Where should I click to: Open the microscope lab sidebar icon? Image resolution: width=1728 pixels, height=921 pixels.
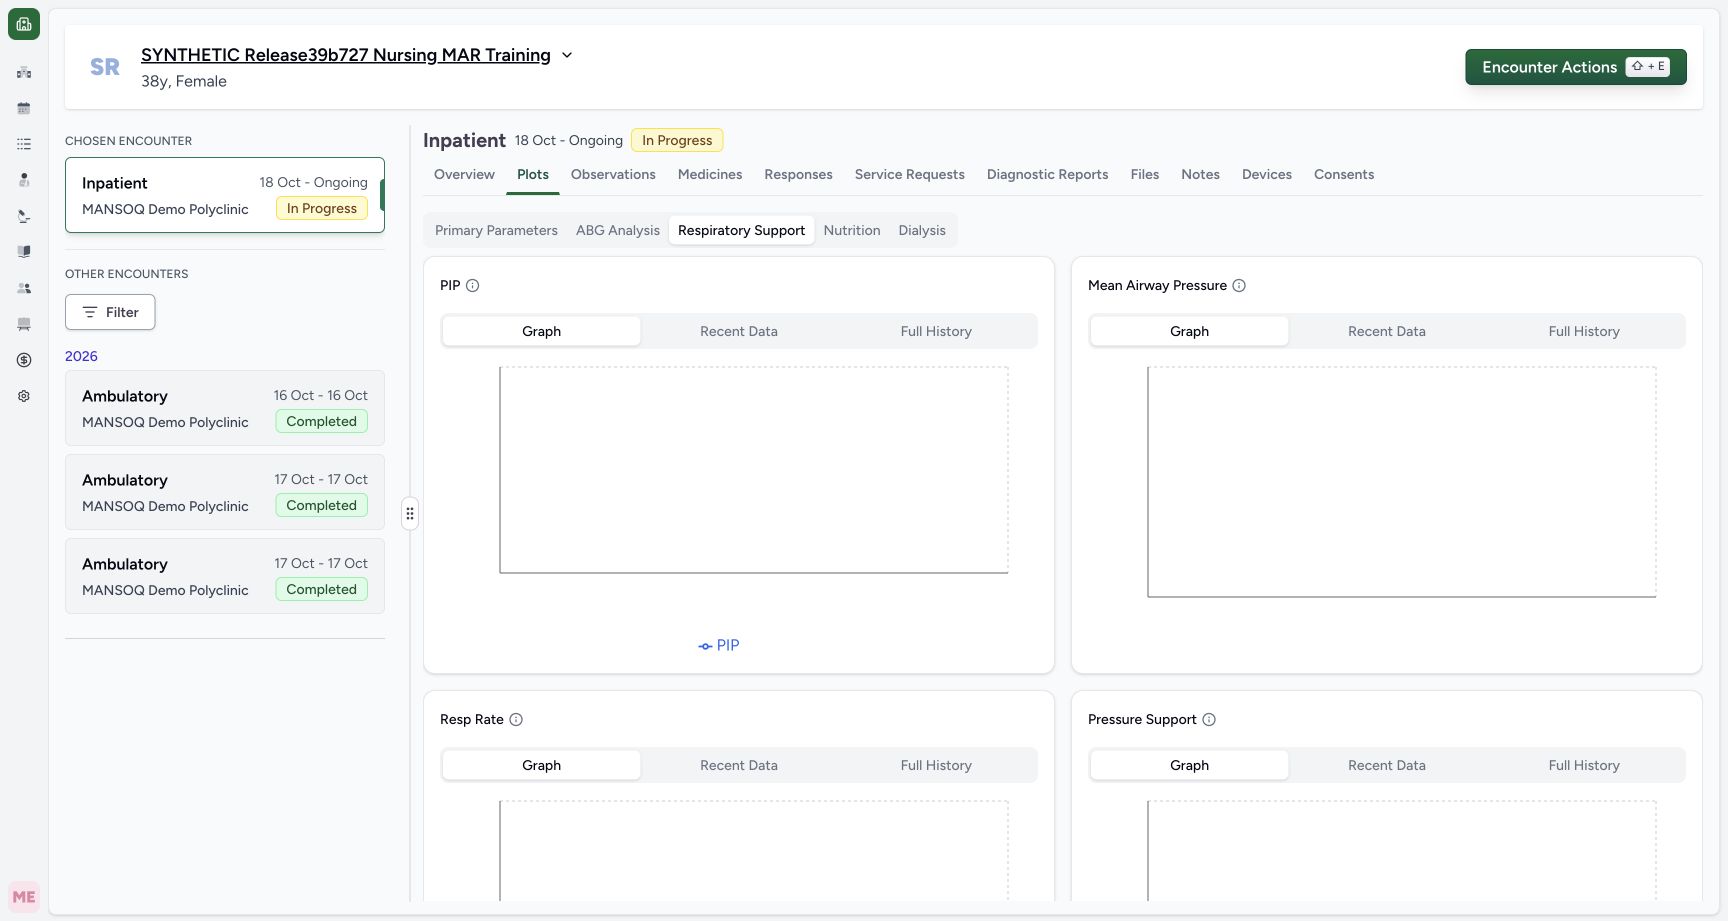click(x=24, y=216)
